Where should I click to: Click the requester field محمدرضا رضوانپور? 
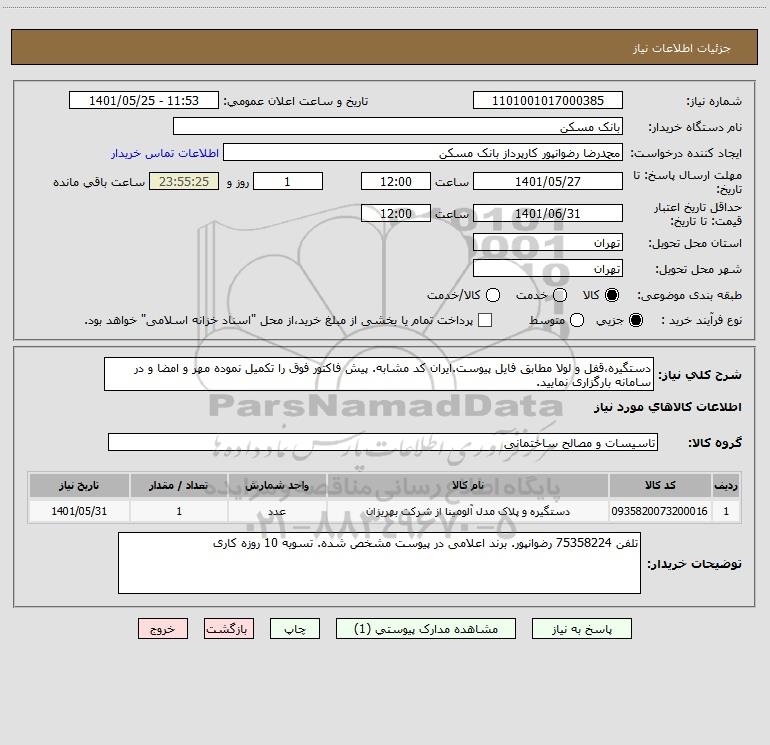pos(423,152)
